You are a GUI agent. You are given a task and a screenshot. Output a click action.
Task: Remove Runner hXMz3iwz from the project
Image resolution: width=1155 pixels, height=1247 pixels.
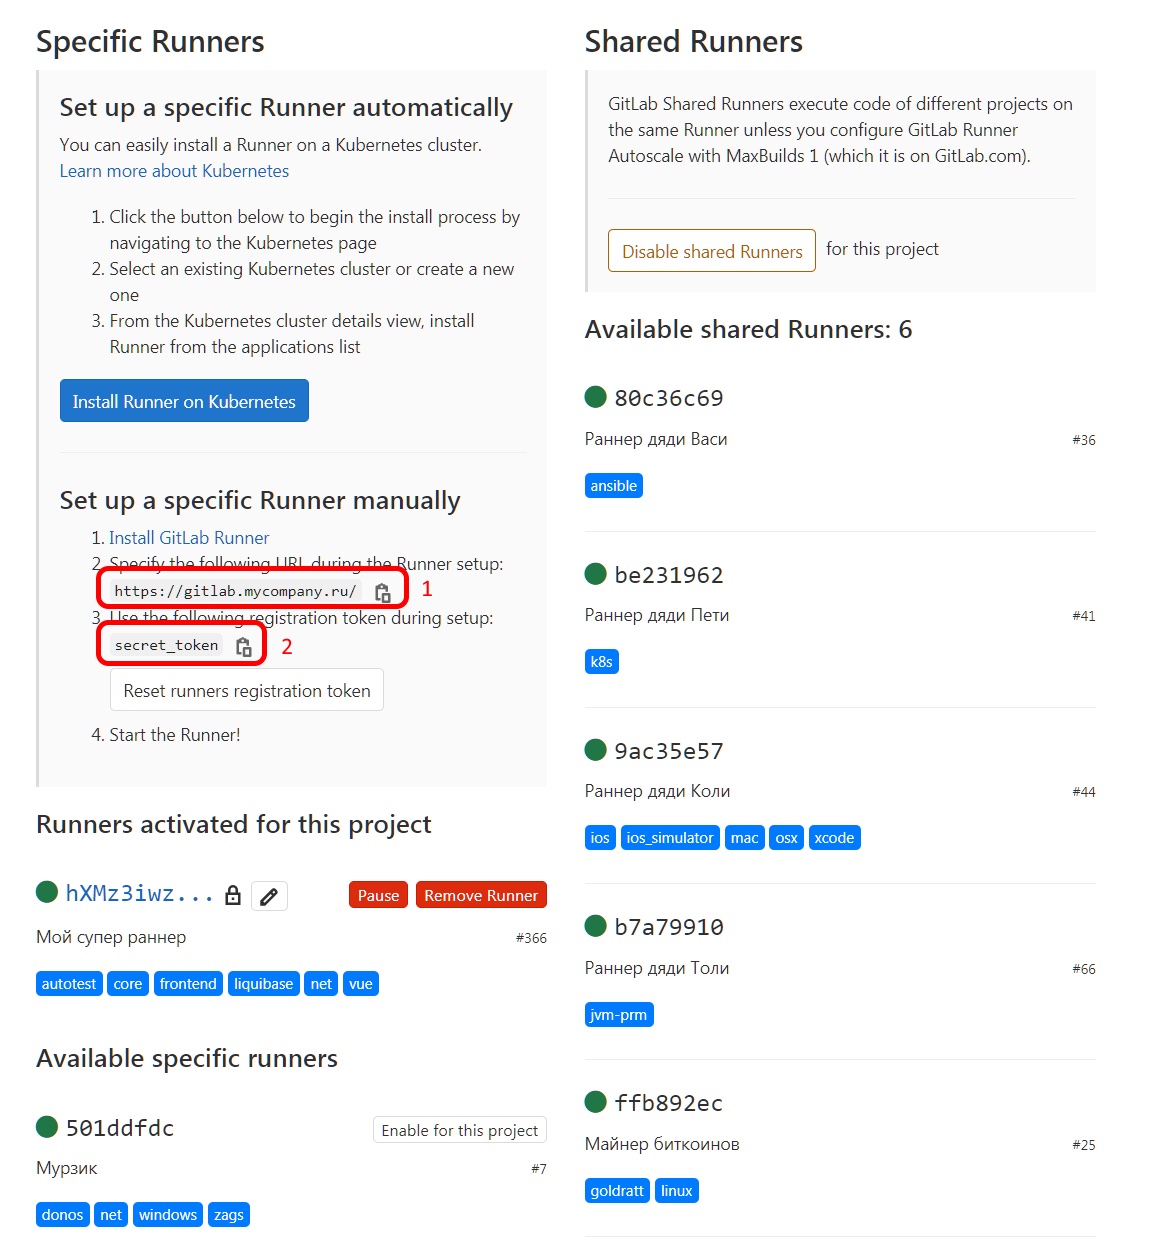click(481, 894)
